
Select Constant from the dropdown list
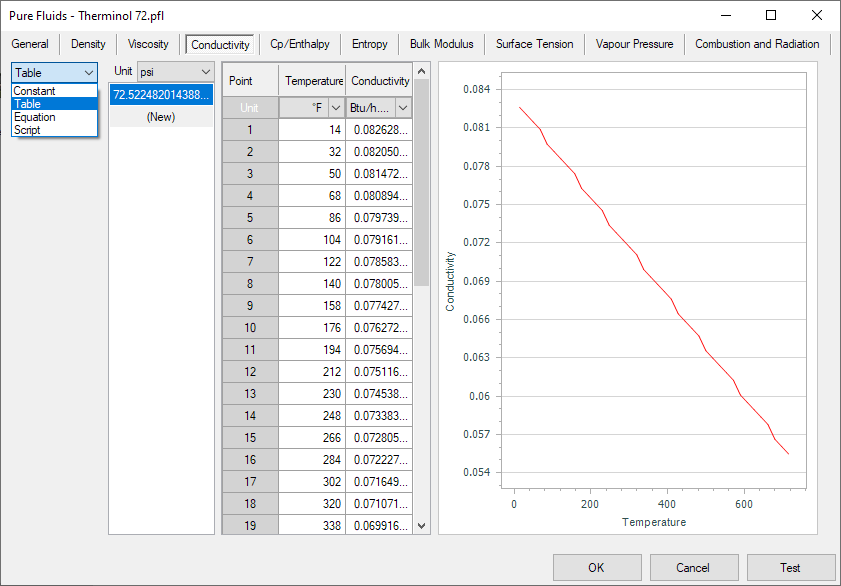(35, 91)
